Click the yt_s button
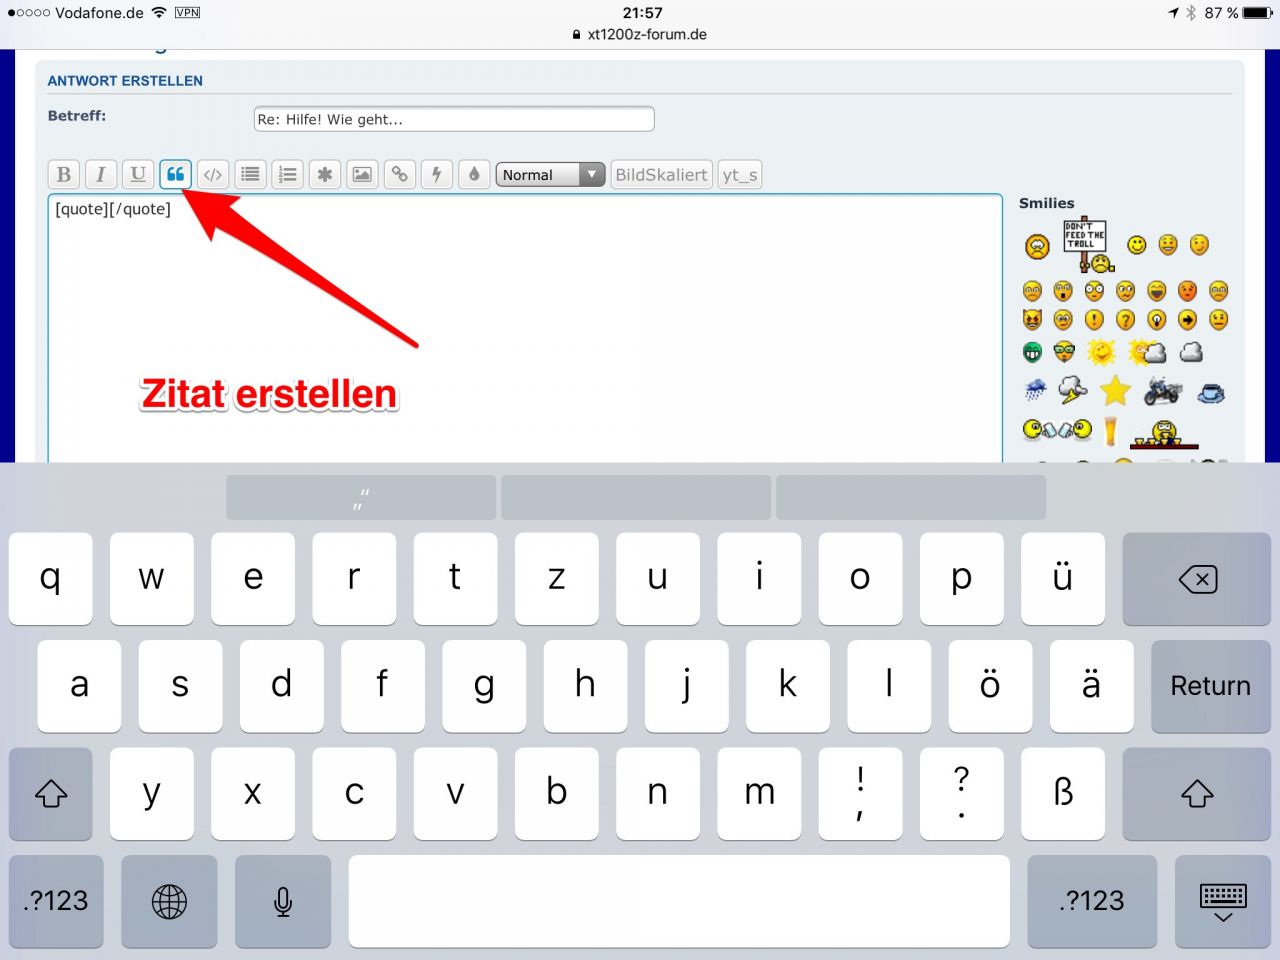This screenshot has height=960, width=1280. [x=739, y=175]
